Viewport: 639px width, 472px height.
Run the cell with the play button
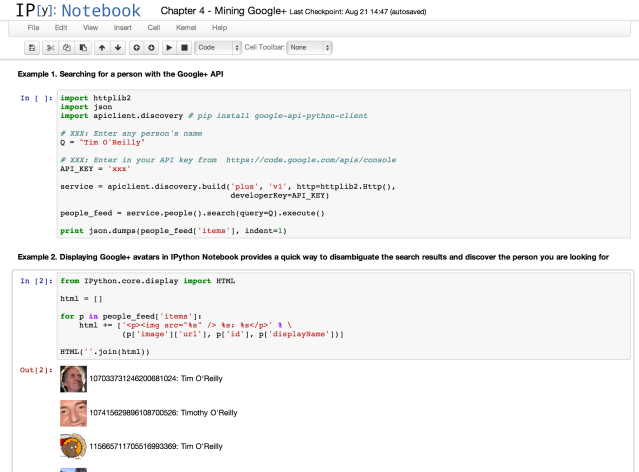pos(169,48)
